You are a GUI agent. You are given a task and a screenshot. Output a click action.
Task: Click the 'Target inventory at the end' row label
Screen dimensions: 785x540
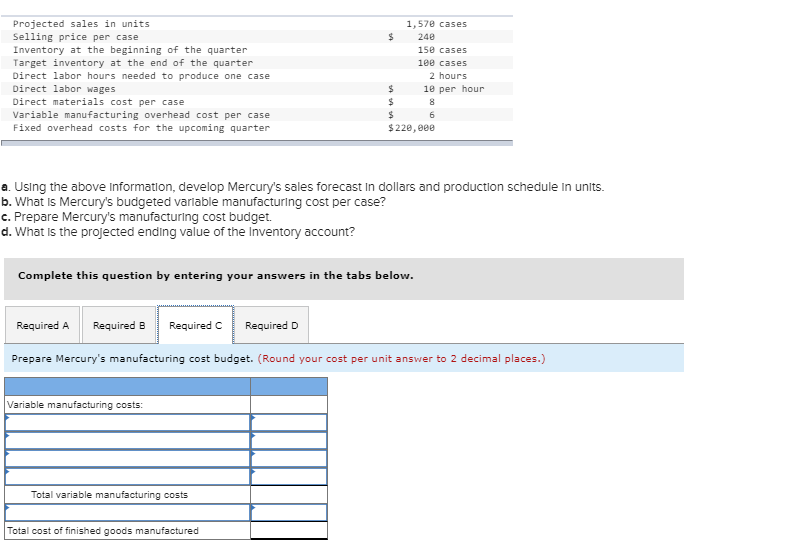(x=133, y=63)
